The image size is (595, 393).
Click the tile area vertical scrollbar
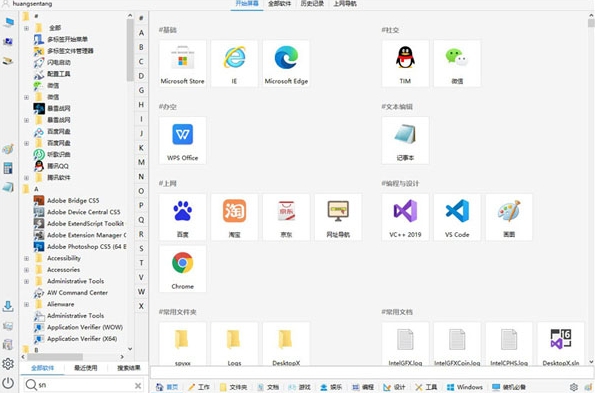pyautogui.click(x=591, y=24)
